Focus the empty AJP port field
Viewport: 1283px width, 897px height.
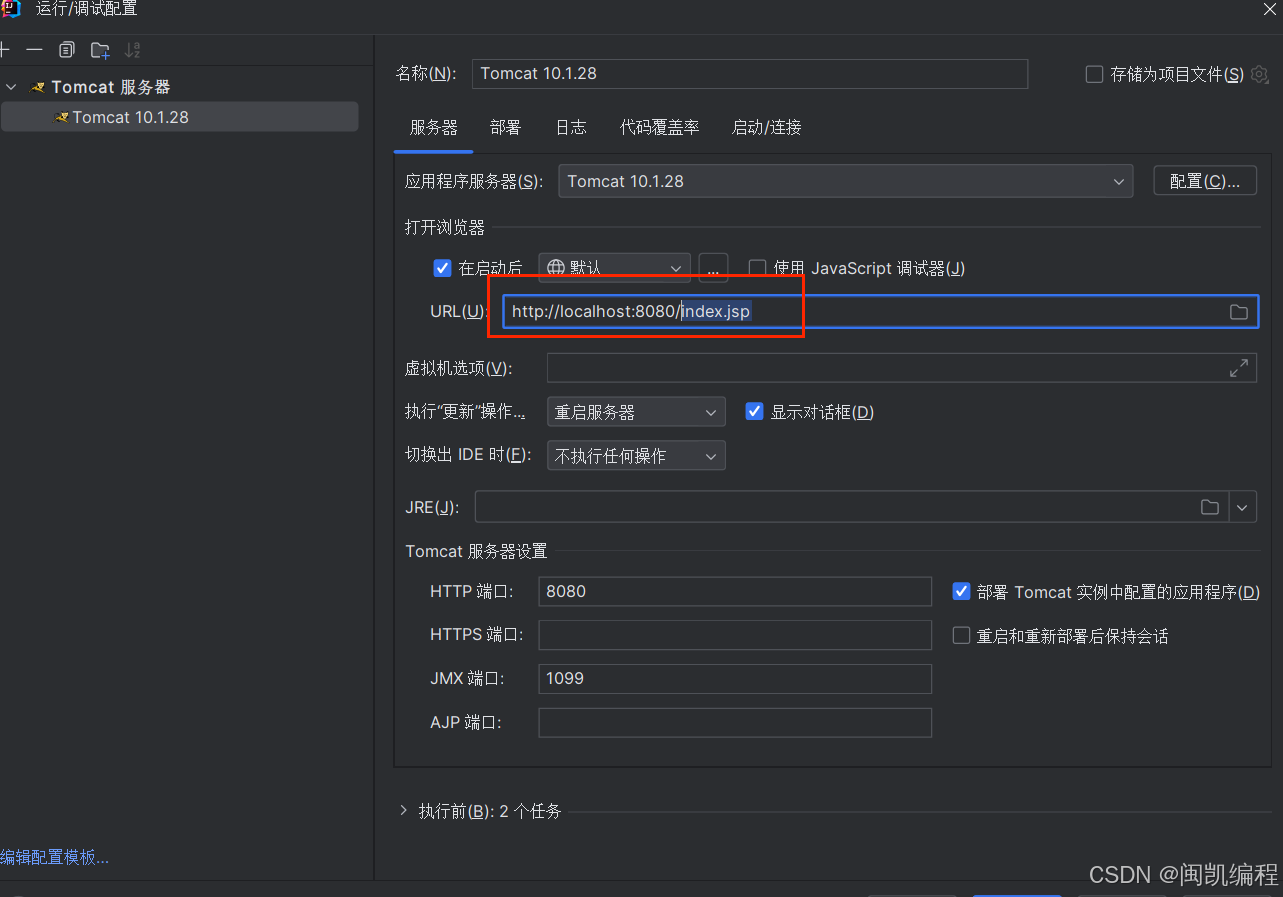(x=735, y=723)
